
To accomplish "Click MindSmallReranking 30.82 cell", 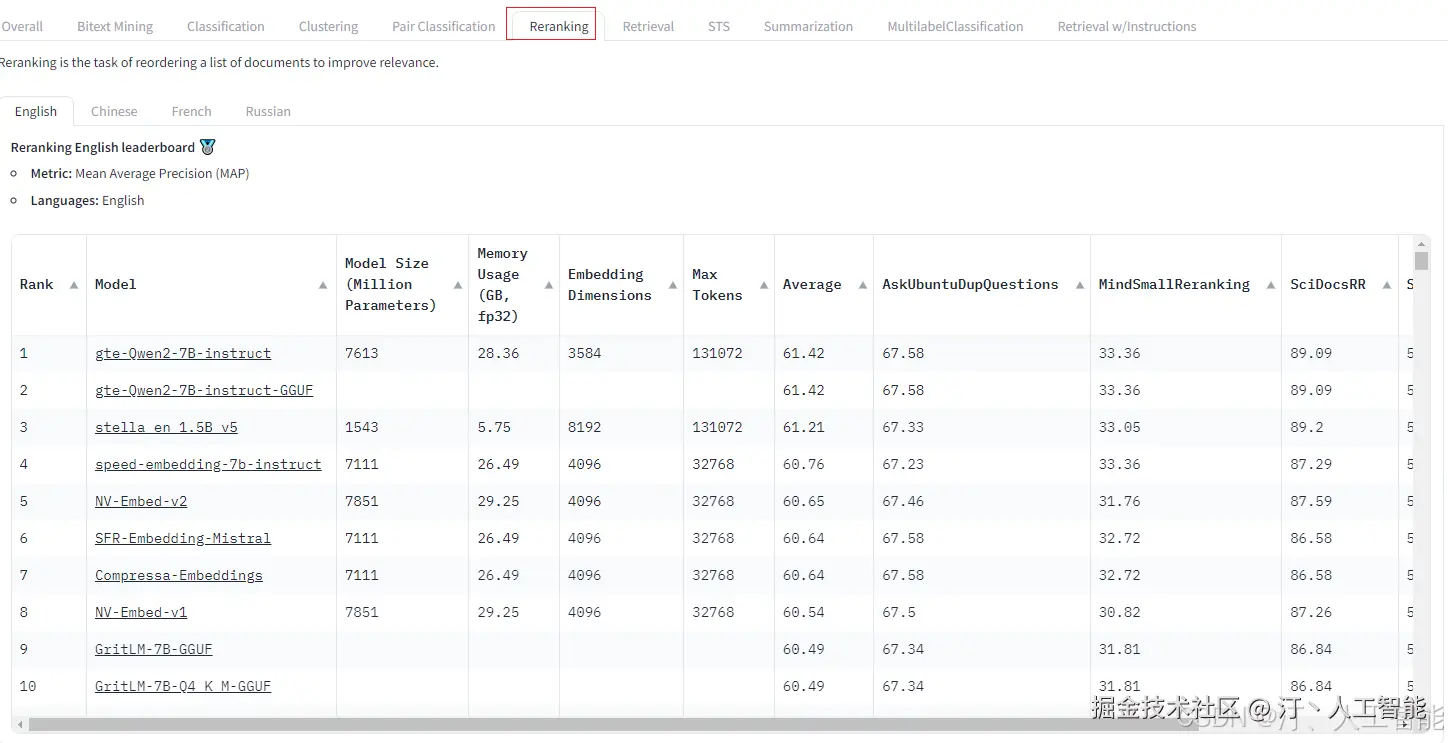I will (1119, 612).
